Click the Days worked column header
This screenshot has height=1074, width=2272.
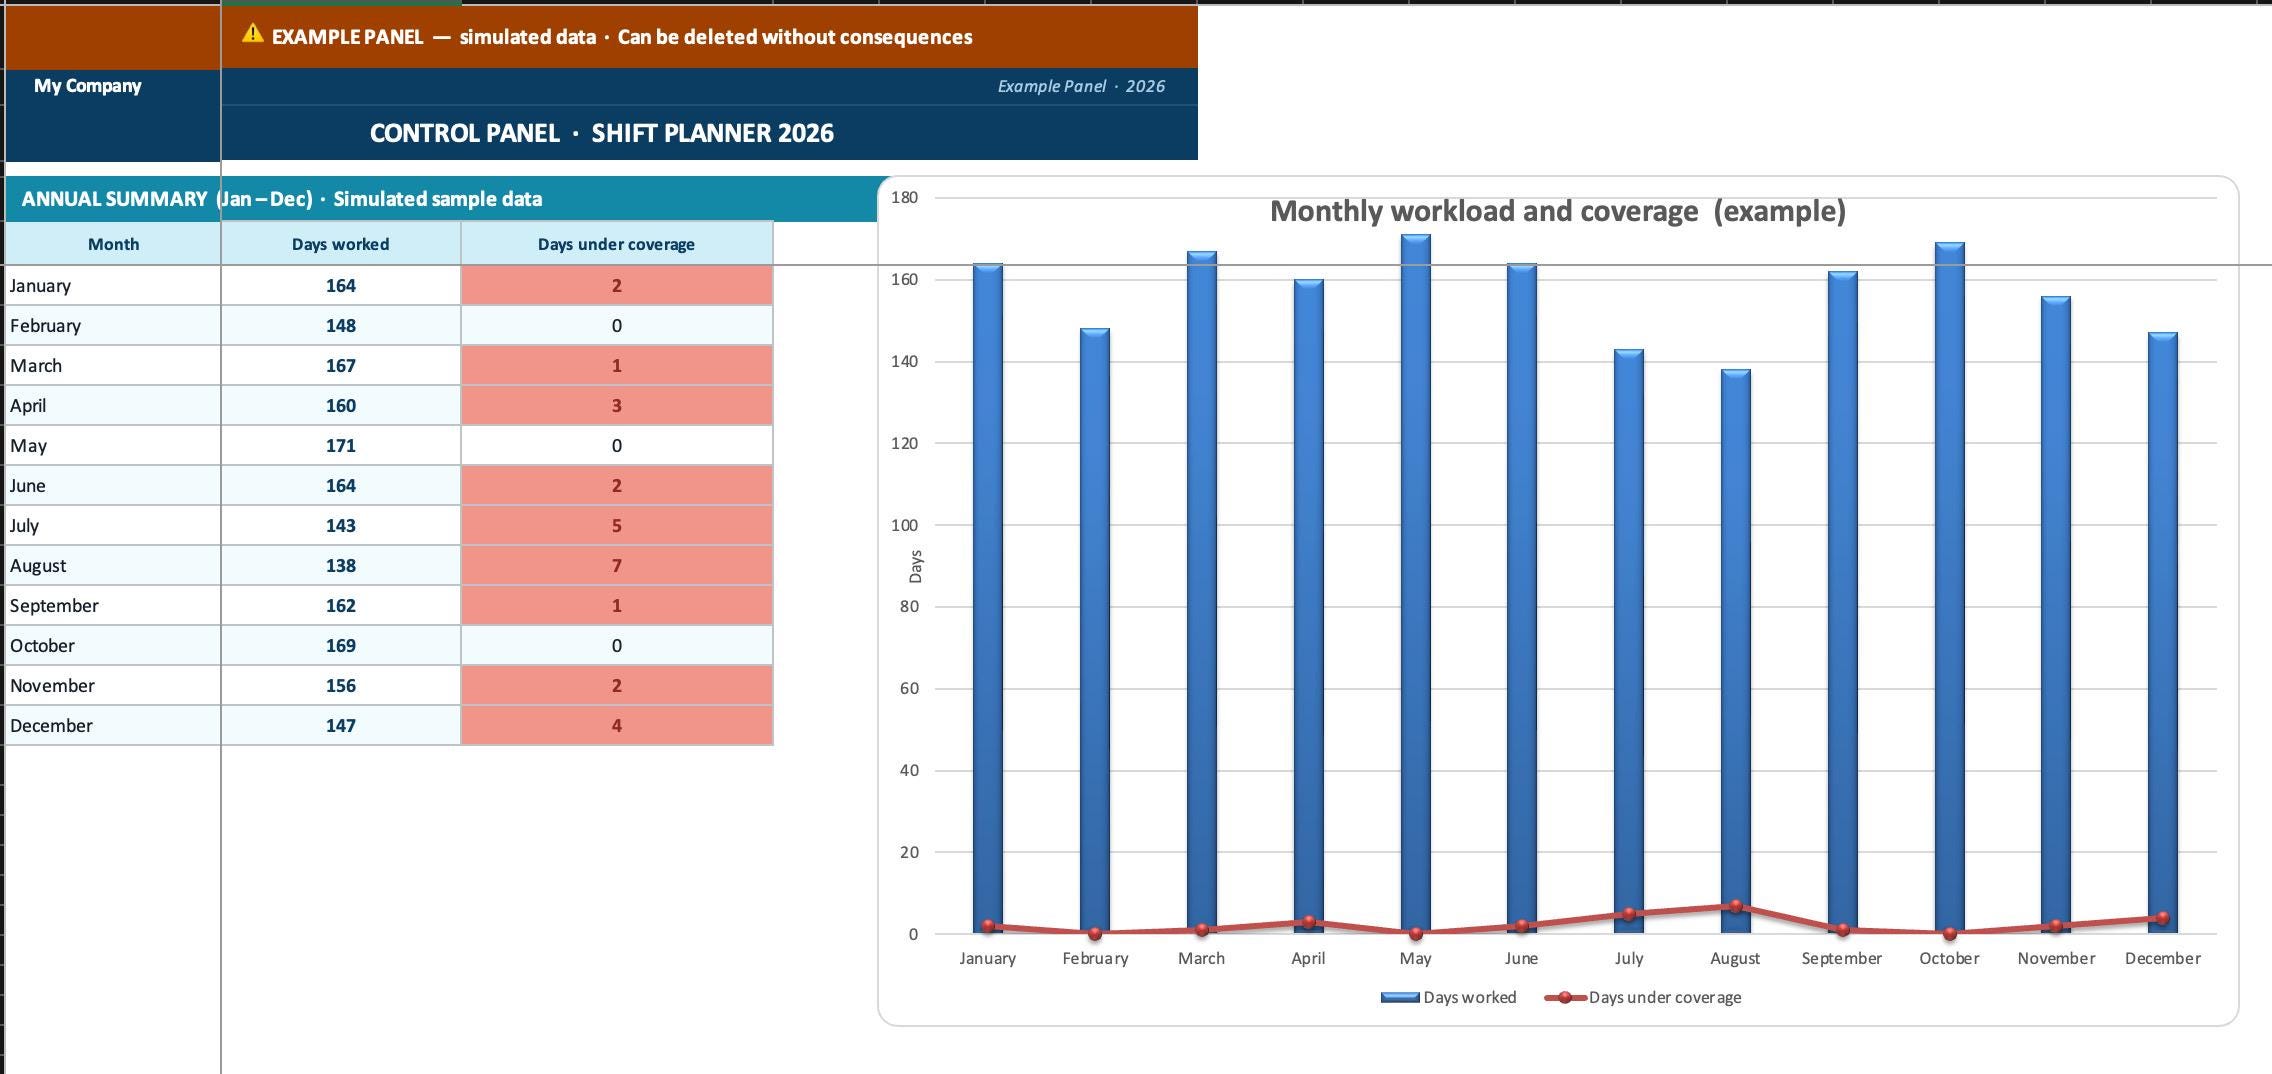(x=341, y=244)
